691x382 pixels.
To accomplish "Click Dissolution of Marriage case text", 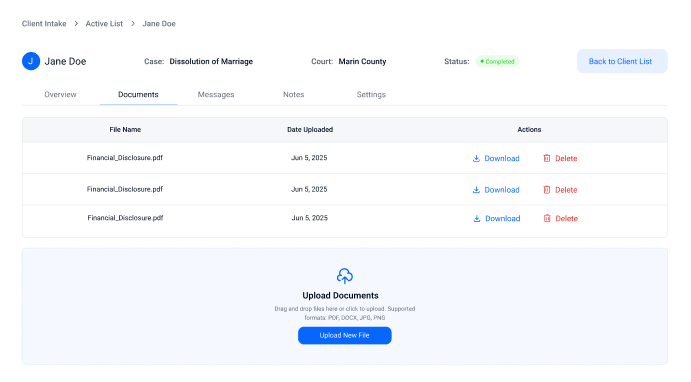I will [x=211, y=61].
